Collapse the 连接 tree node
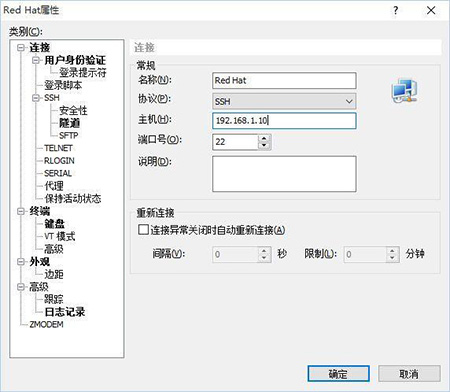The width and height of the screenshot is (450, 392). pos(21,47)
